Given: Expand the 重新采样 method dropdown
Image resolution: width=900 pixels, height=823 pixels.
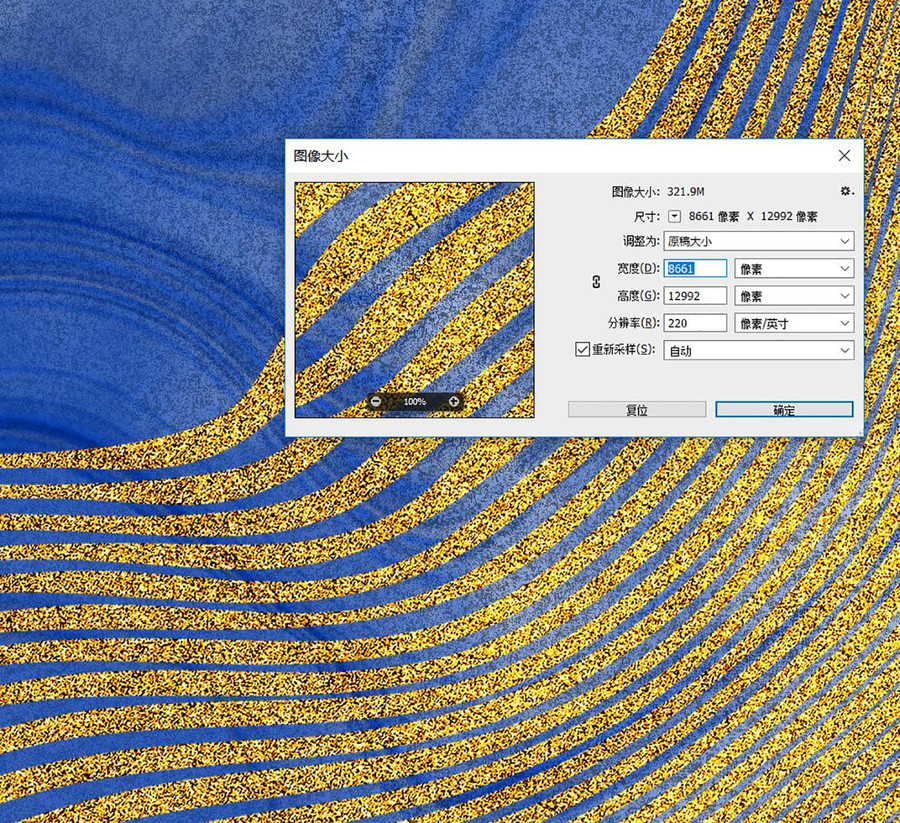Looking at the screenshot, I should click(759, 350).
